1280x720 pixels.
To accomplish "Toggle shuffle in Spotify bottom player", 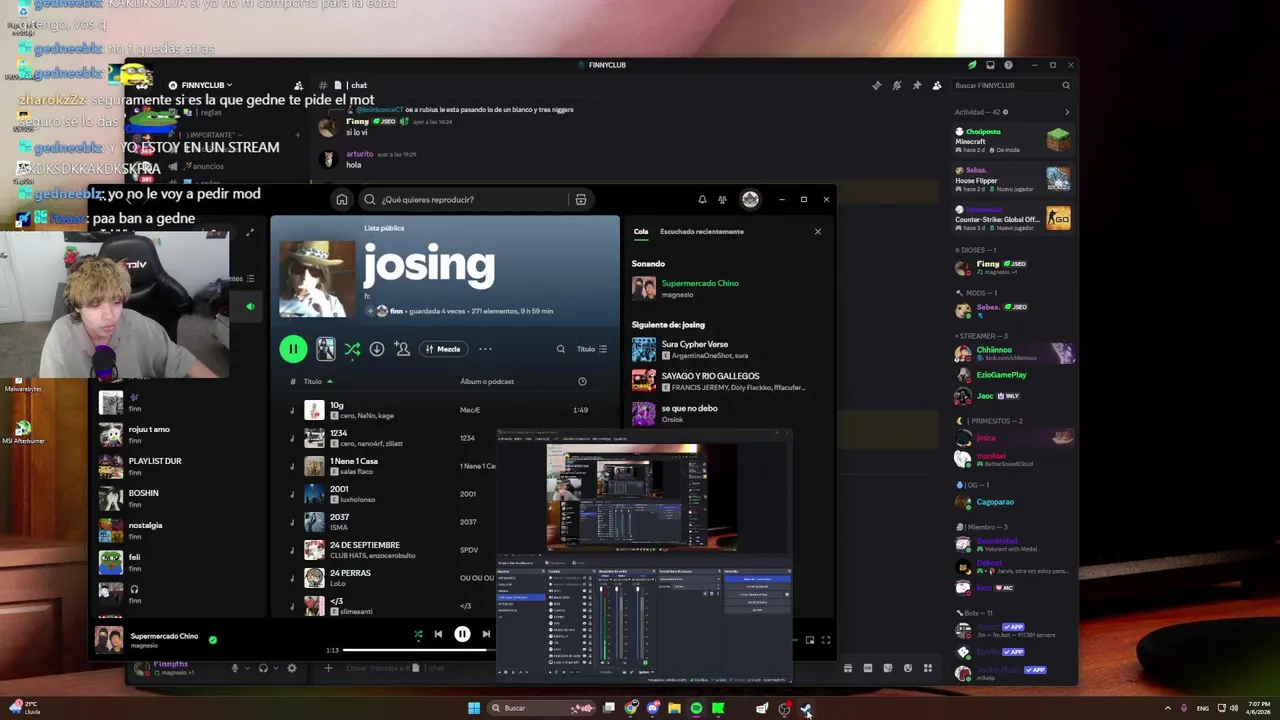I will click(418, 634).
